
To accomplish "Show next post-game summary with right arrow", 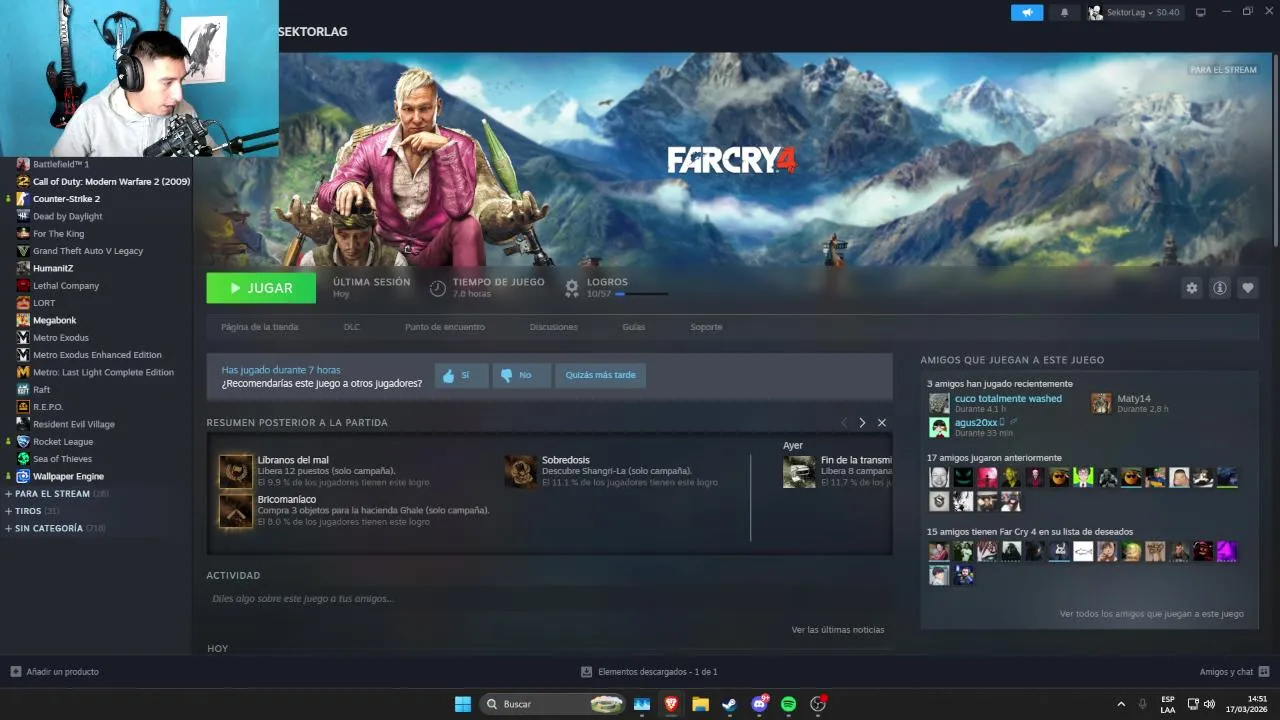I will 862,423.
